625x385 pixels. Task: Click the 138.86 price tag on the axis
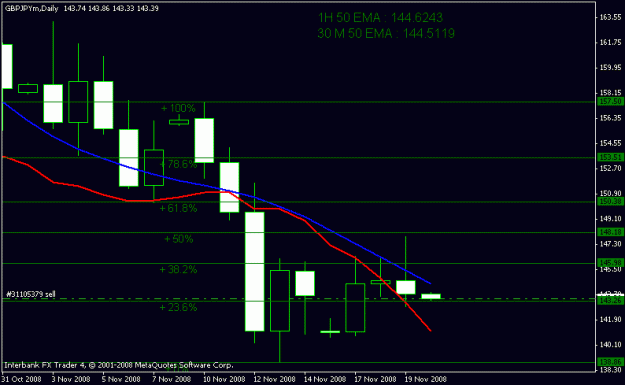(x=610, y=362)
